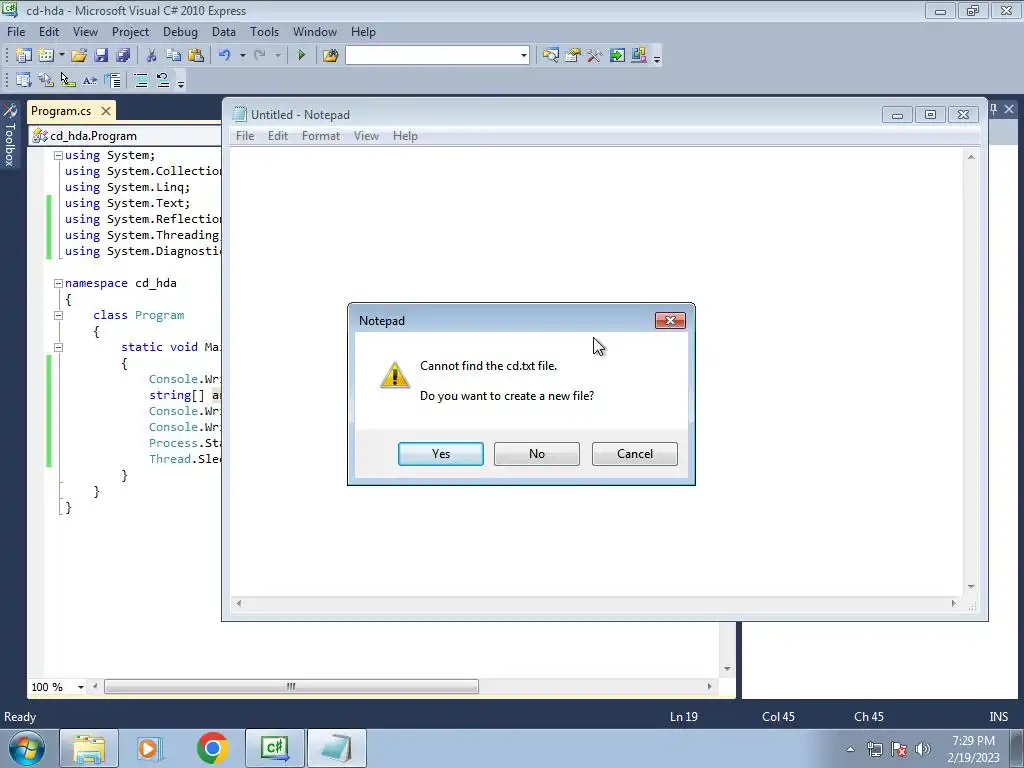
Task: Click the Ln 19 status bar entry
Action: point(684,717)
